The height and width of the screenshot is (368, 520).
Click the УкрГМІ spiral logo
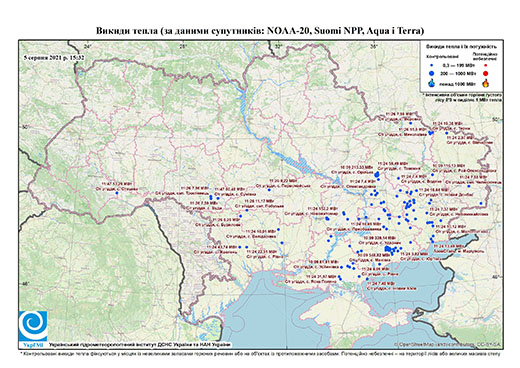33,326
